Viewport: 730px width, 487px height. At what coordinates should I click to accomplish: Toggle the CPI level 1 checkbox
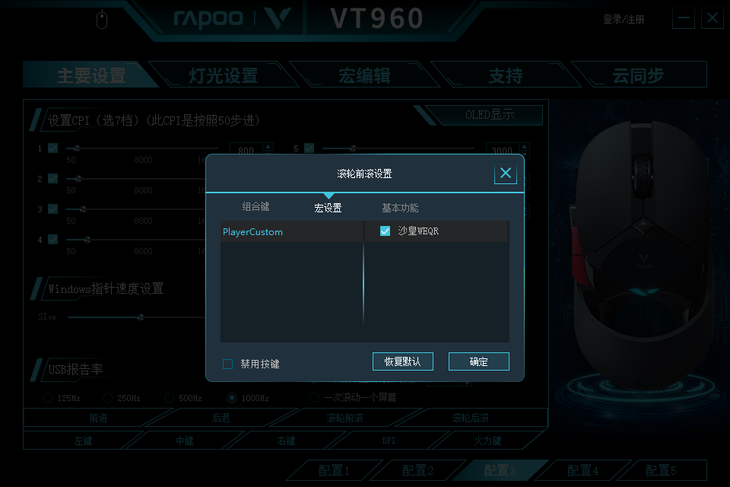coord(53,148)
